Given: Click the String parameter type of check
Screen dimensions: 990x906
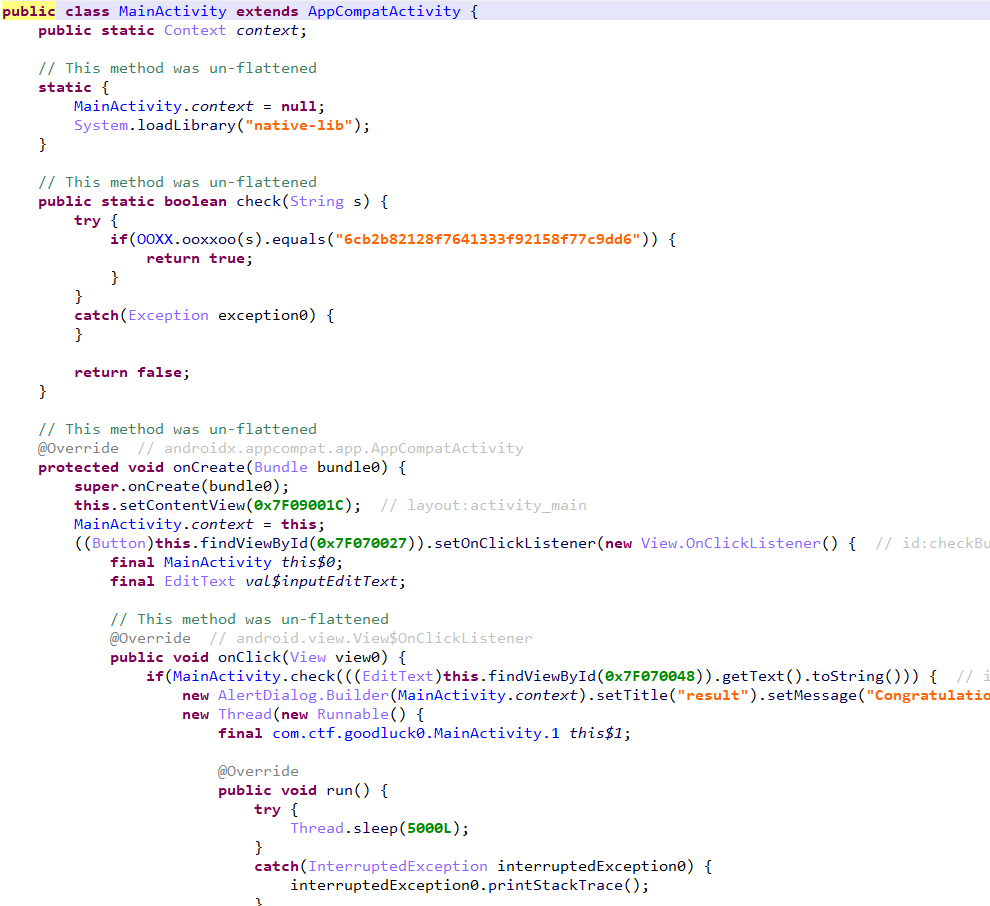Looking at the screenshot, I should tap(317, 201).
